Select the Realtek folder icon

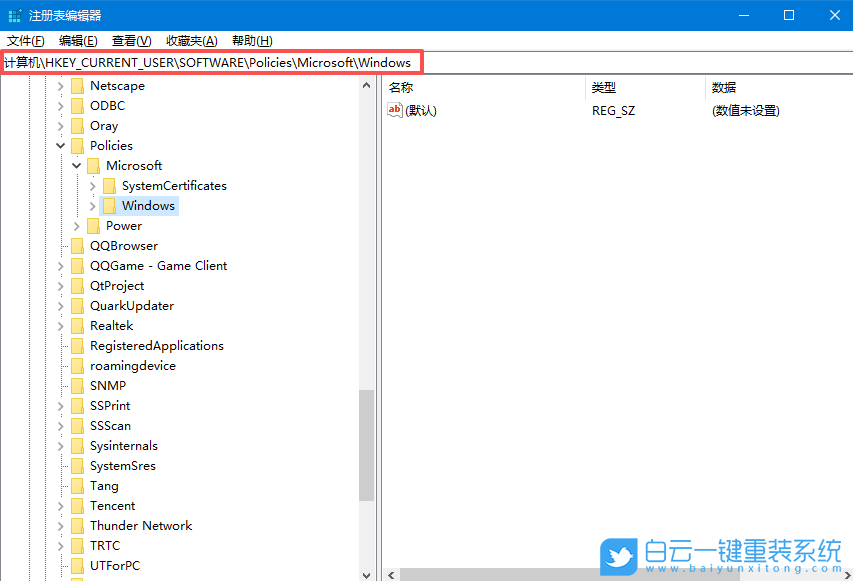click(76, 325)
